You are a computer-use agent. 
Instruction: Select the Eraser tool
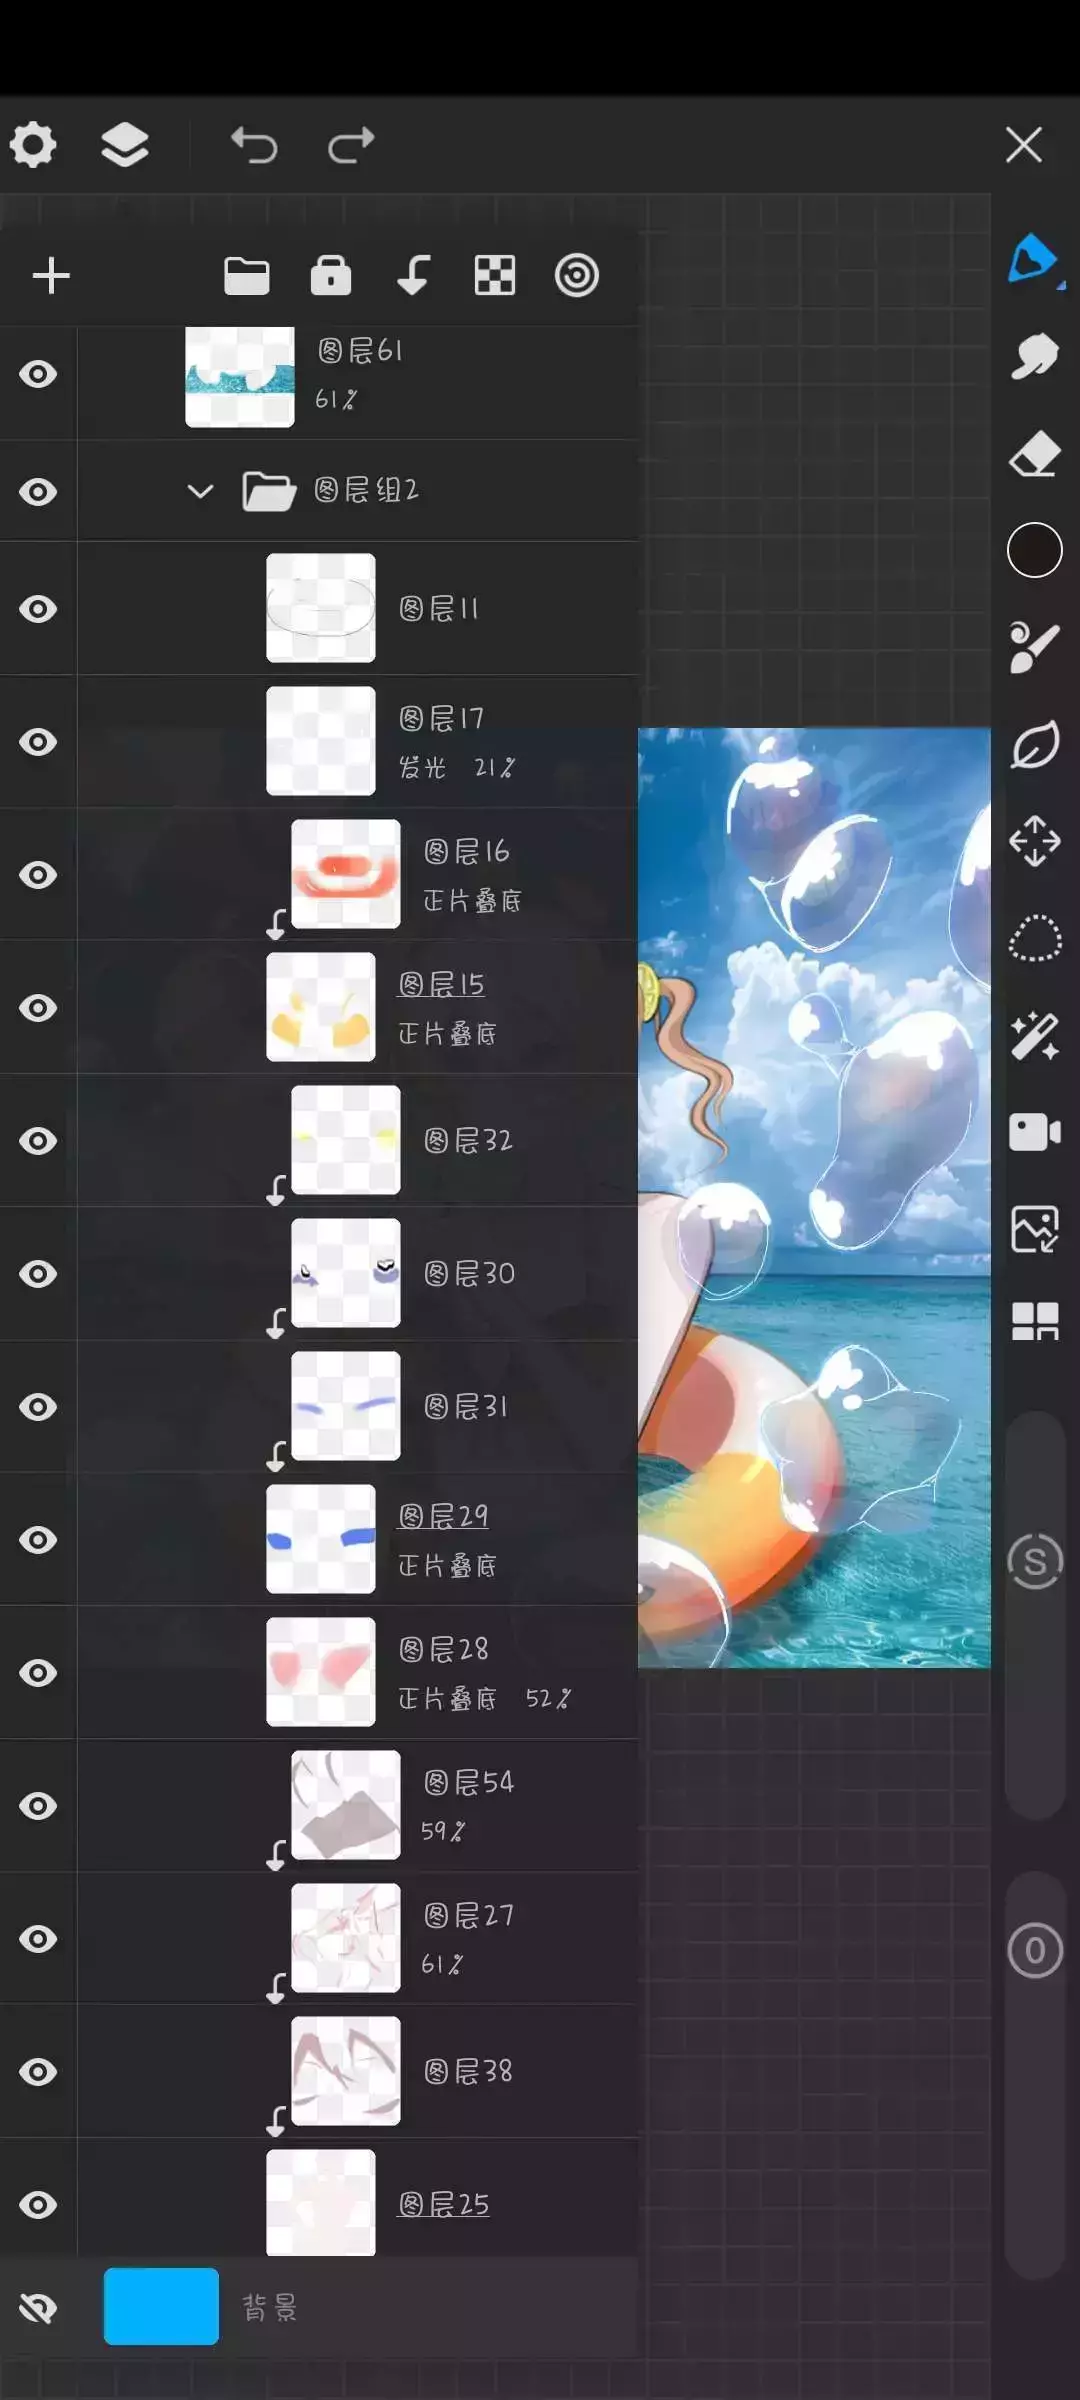(x=1034, y=454)
